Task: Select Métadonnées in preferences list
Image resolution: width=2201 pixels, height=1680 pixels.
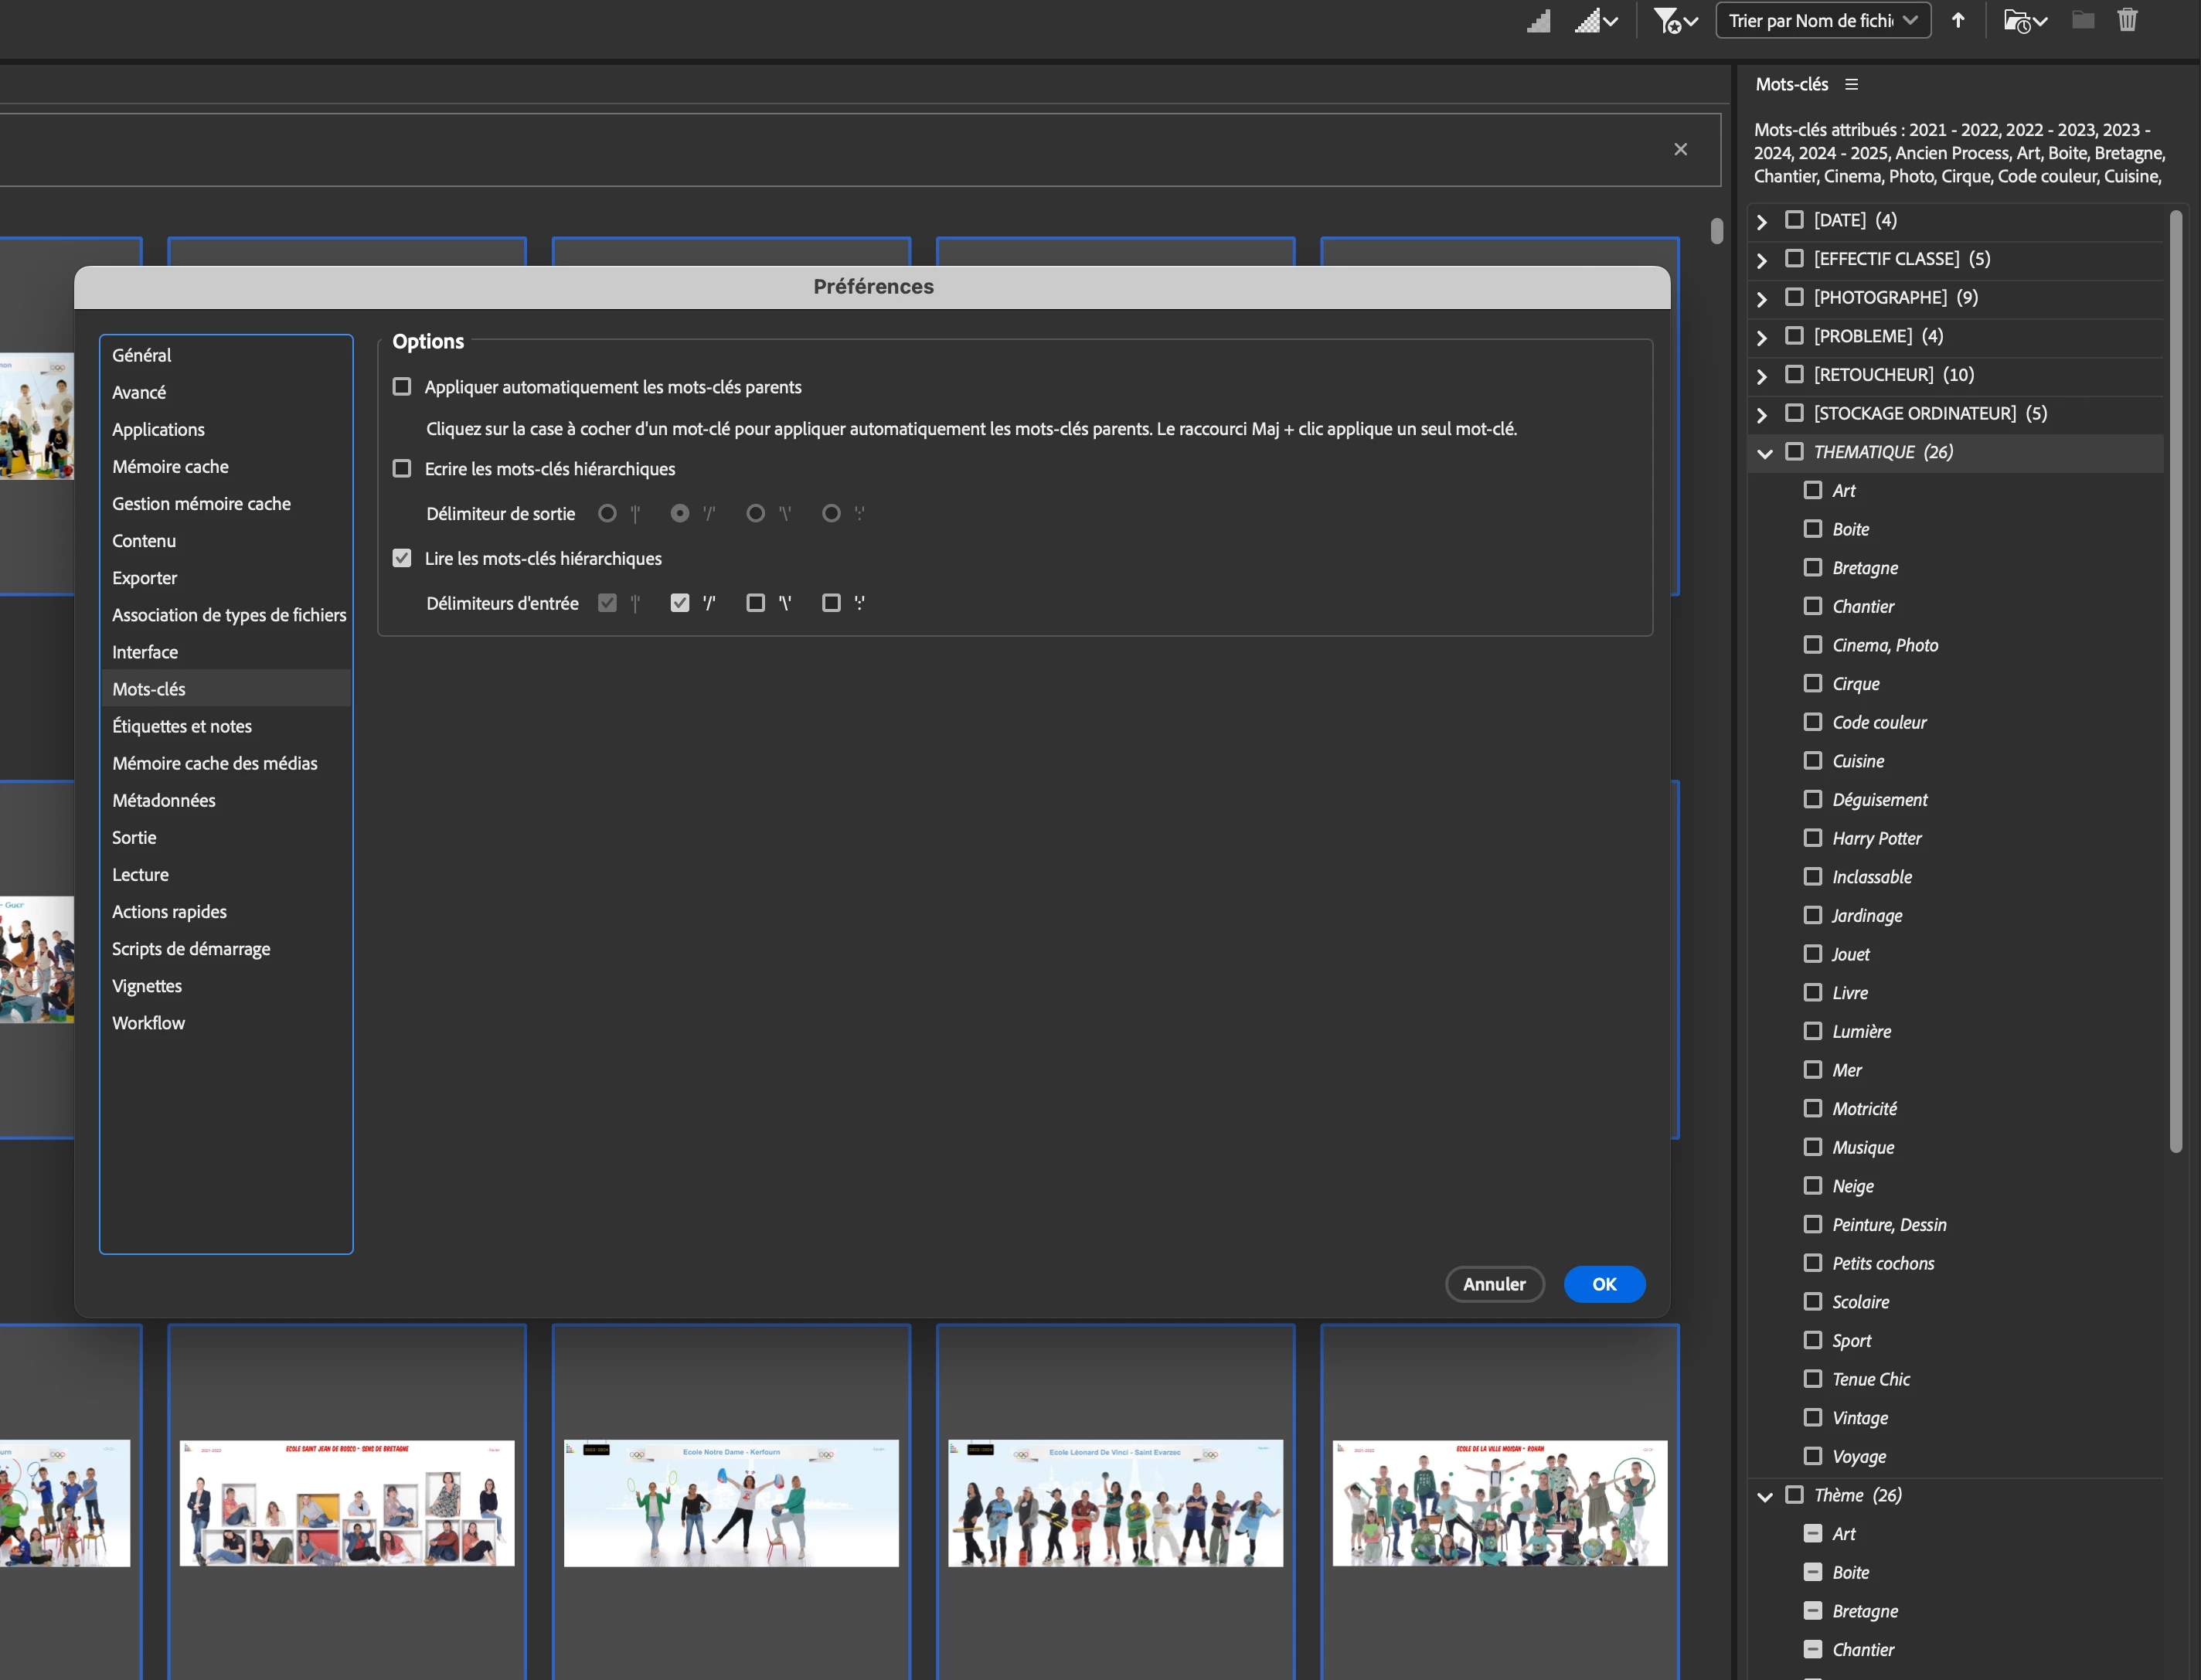Action: [164, 800]
